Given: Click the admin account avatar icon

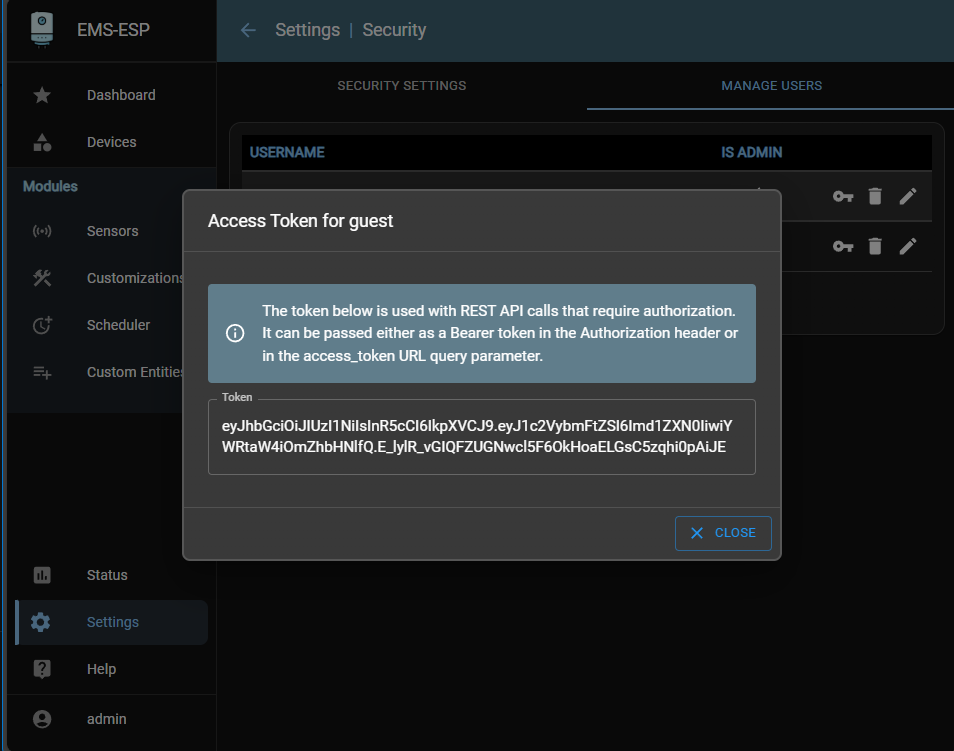Looking at the screenshot, I should [x=42, y=719].
